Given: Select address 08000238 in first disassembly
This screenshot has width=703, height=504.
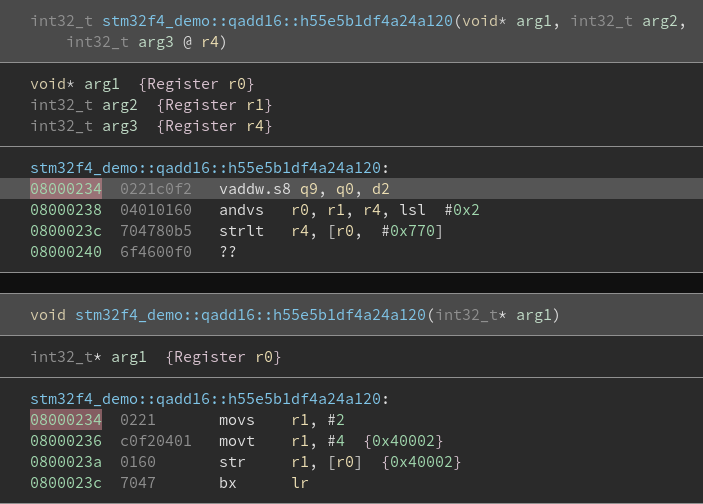Looking at the screenshot, I should 66,210.
